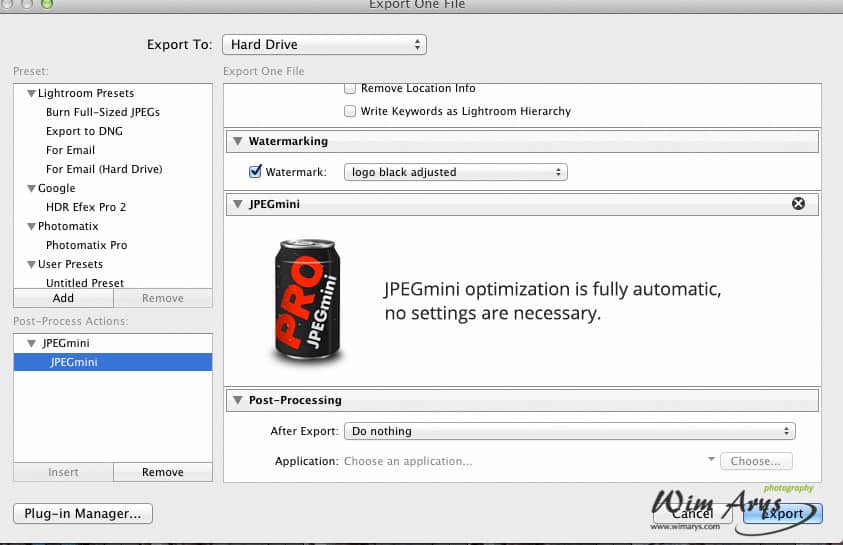Uncheck the Watermark checkbox
This screenshot has width=843, height=545.
tap(255, 171)
